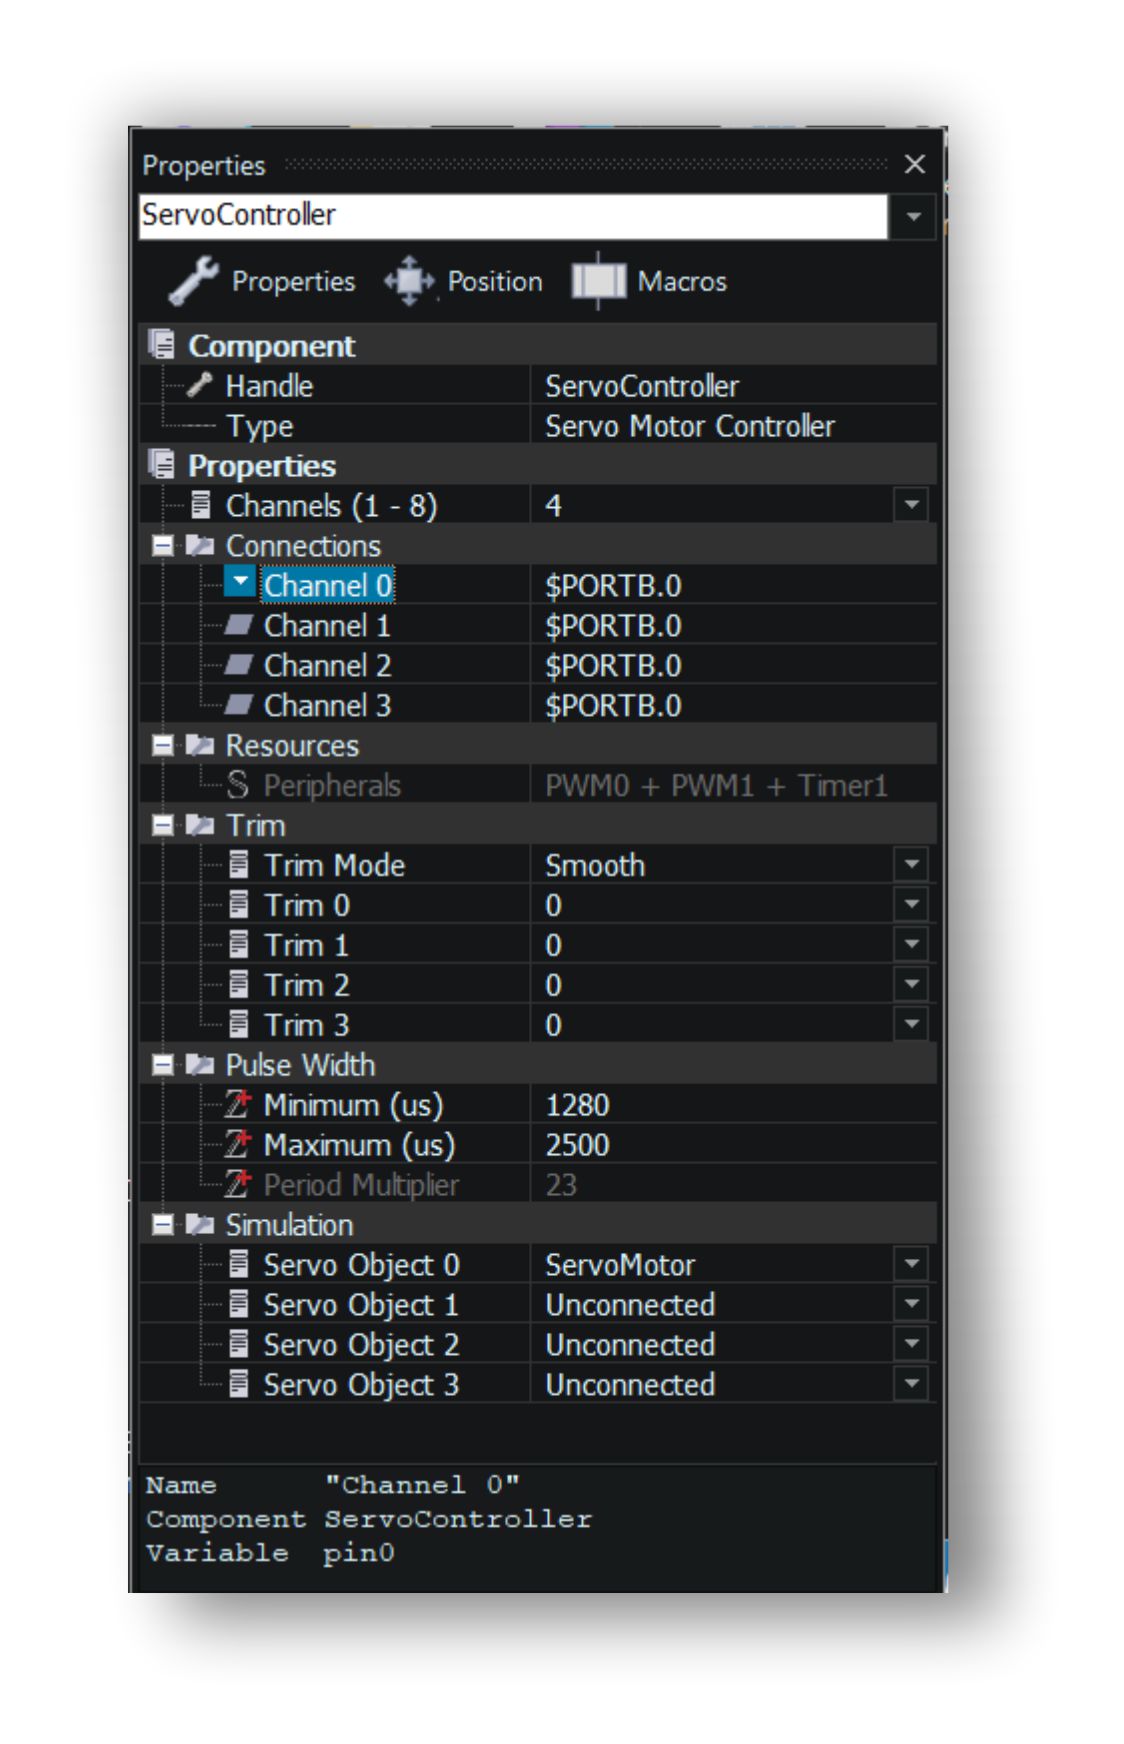Click the Servo Object 0 list icon

tap(238, 1264)
